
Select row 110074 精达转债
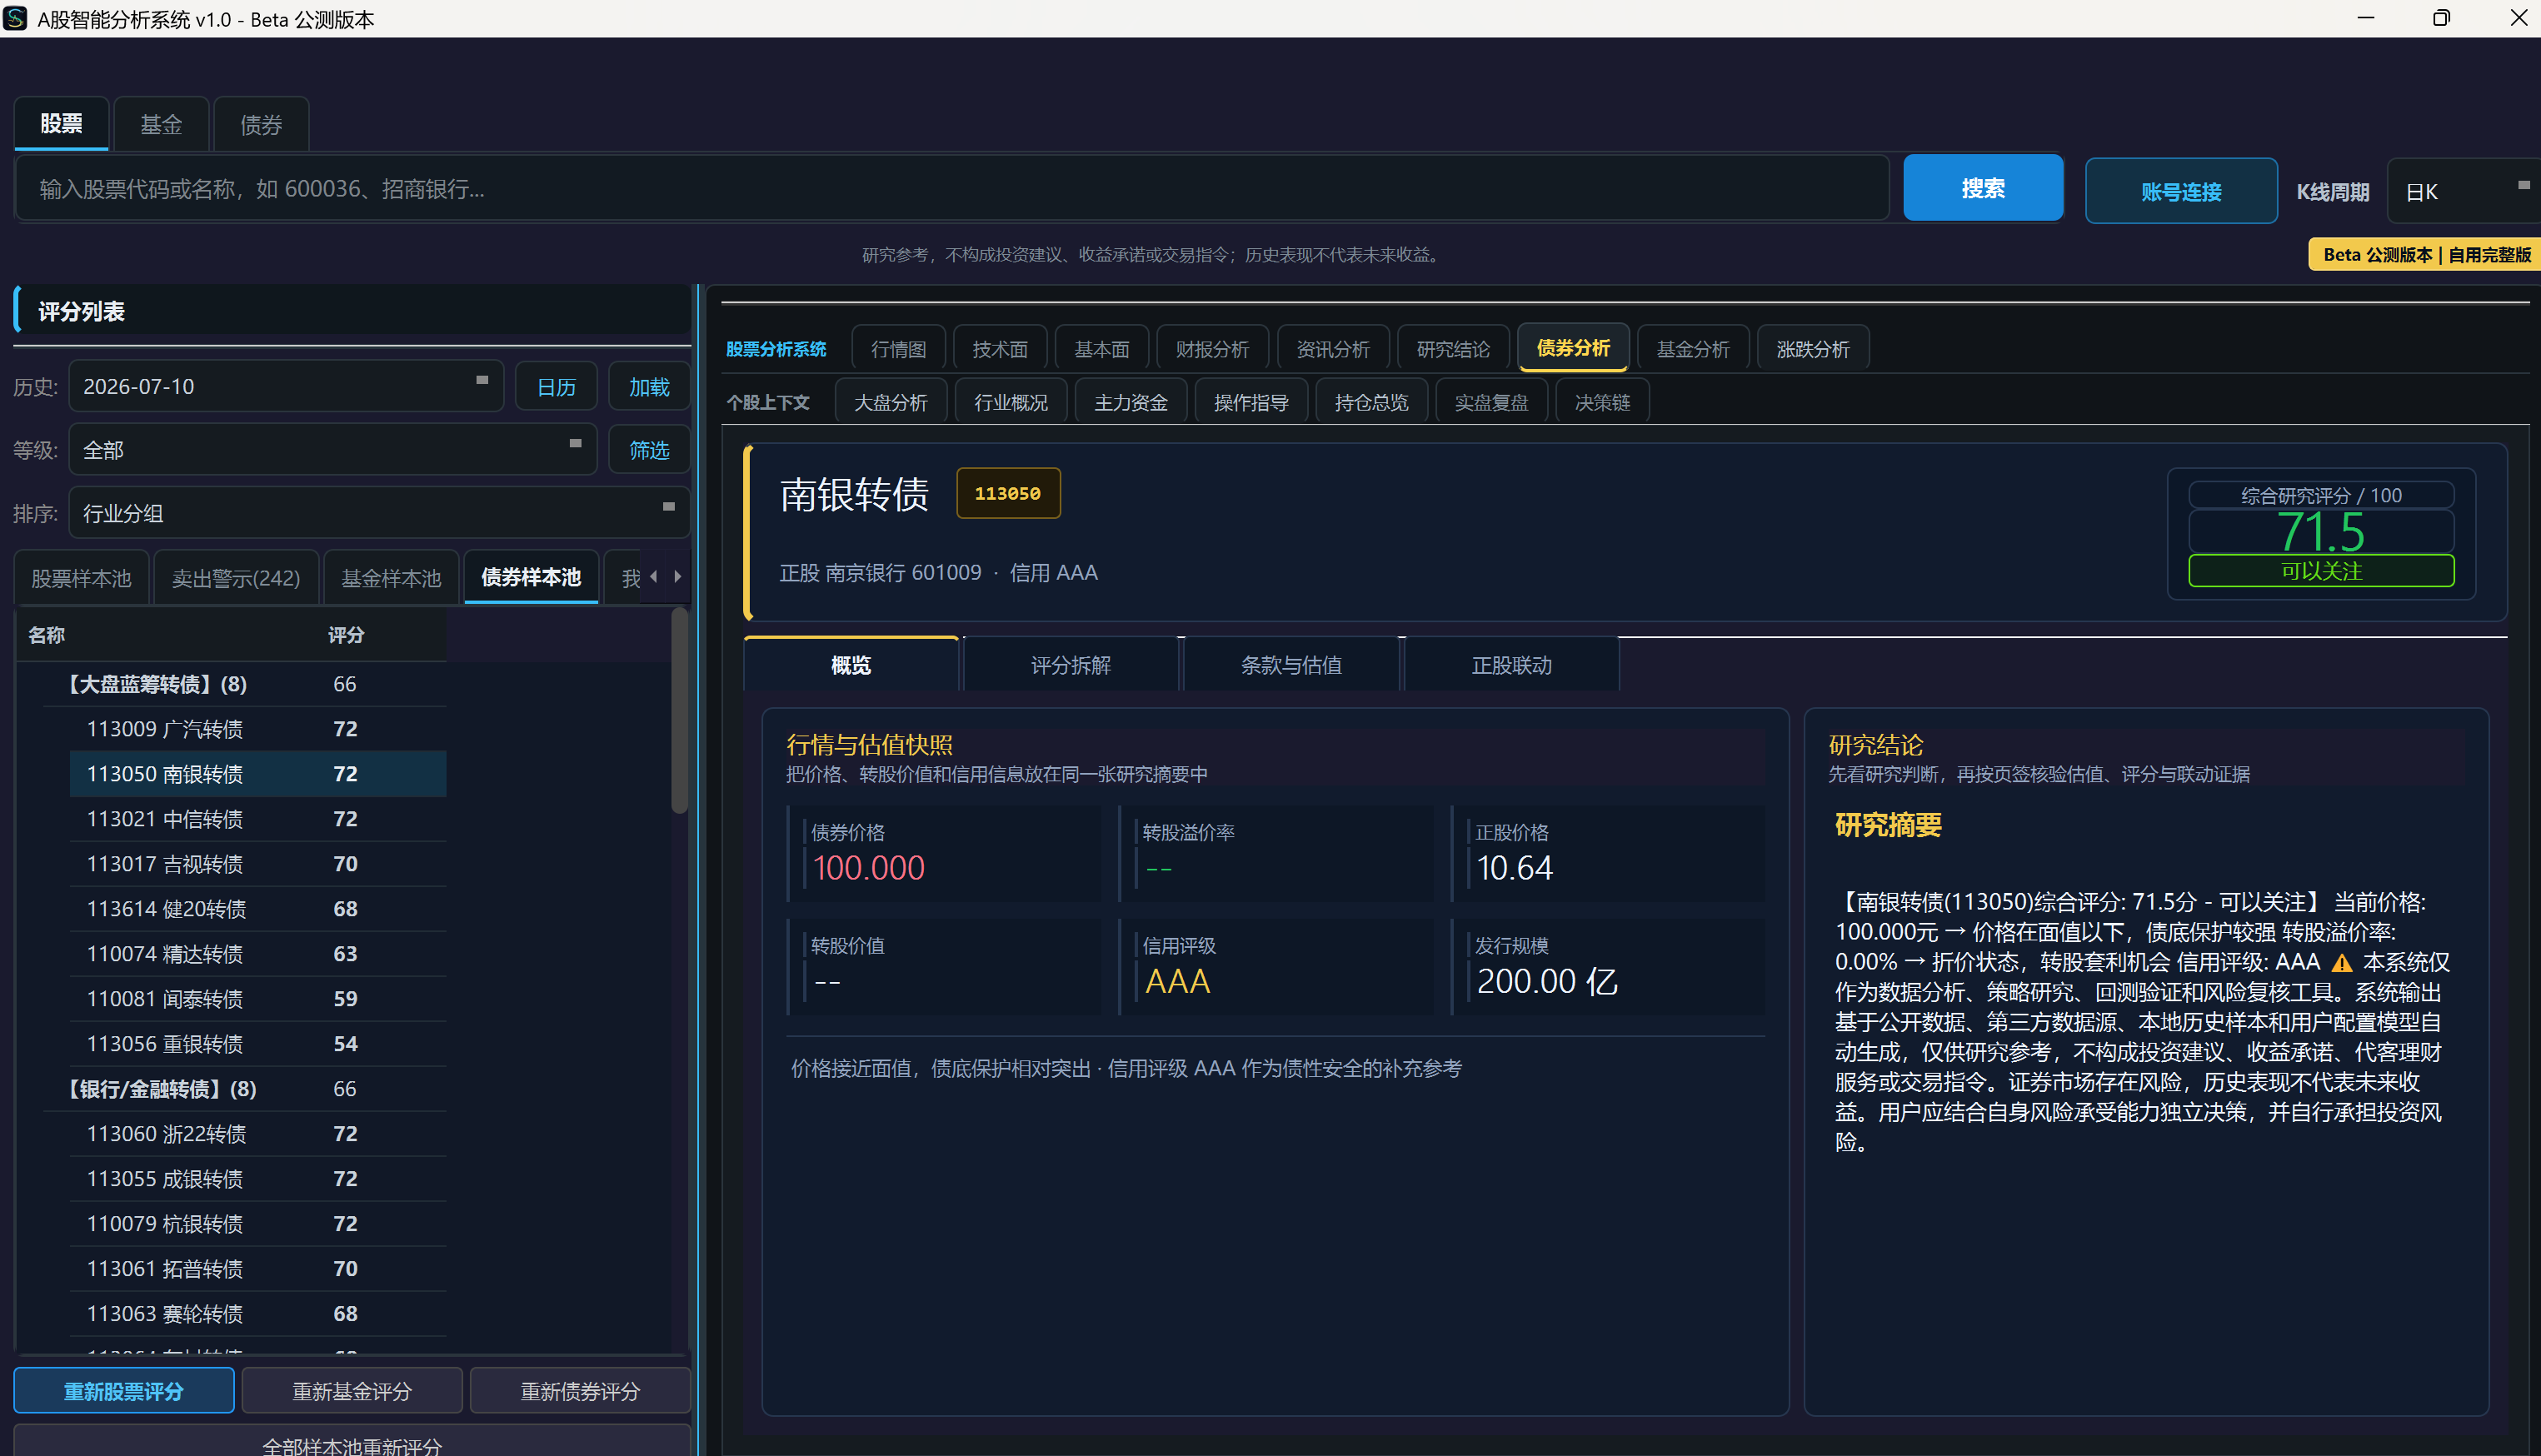258,954
